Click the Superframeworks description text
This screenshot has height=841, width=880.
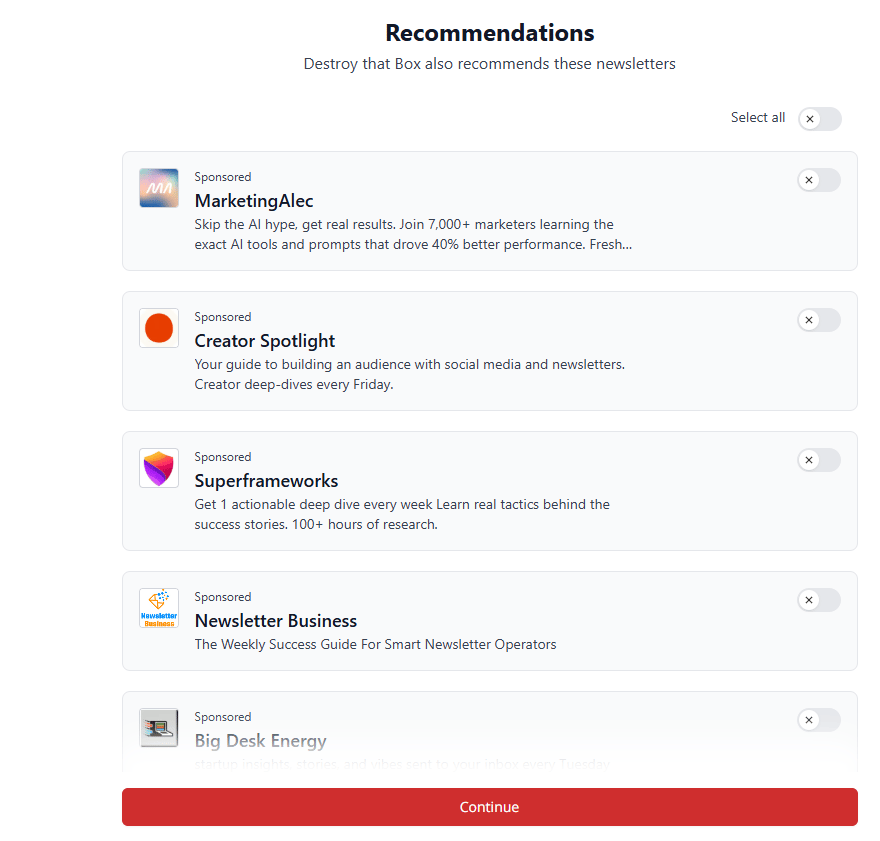(402, 514)
